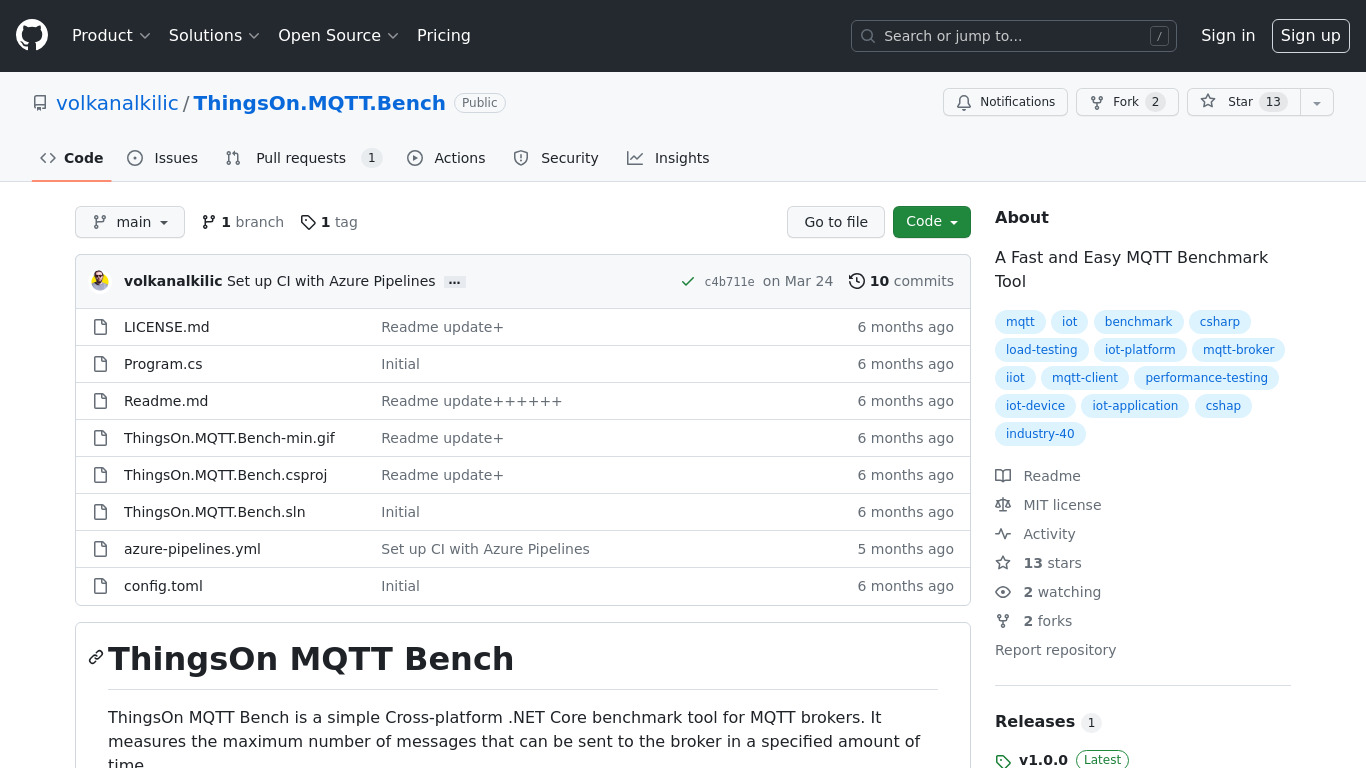Click file icon next to Program.cs
The image size is (1366, 768).
coord(100,364)
